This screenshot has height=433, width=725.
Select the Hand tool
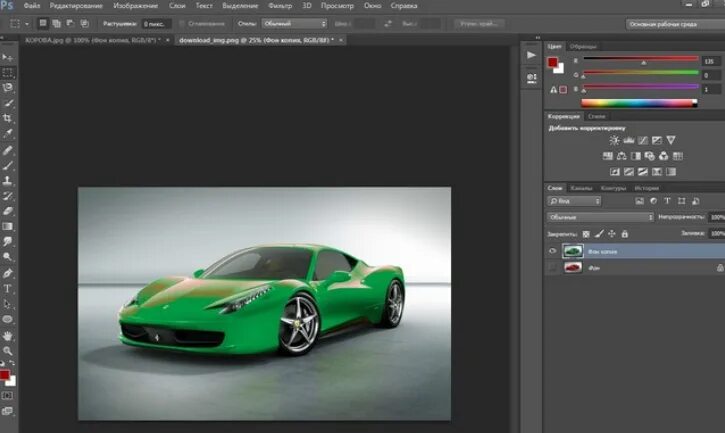click(7, 336)
